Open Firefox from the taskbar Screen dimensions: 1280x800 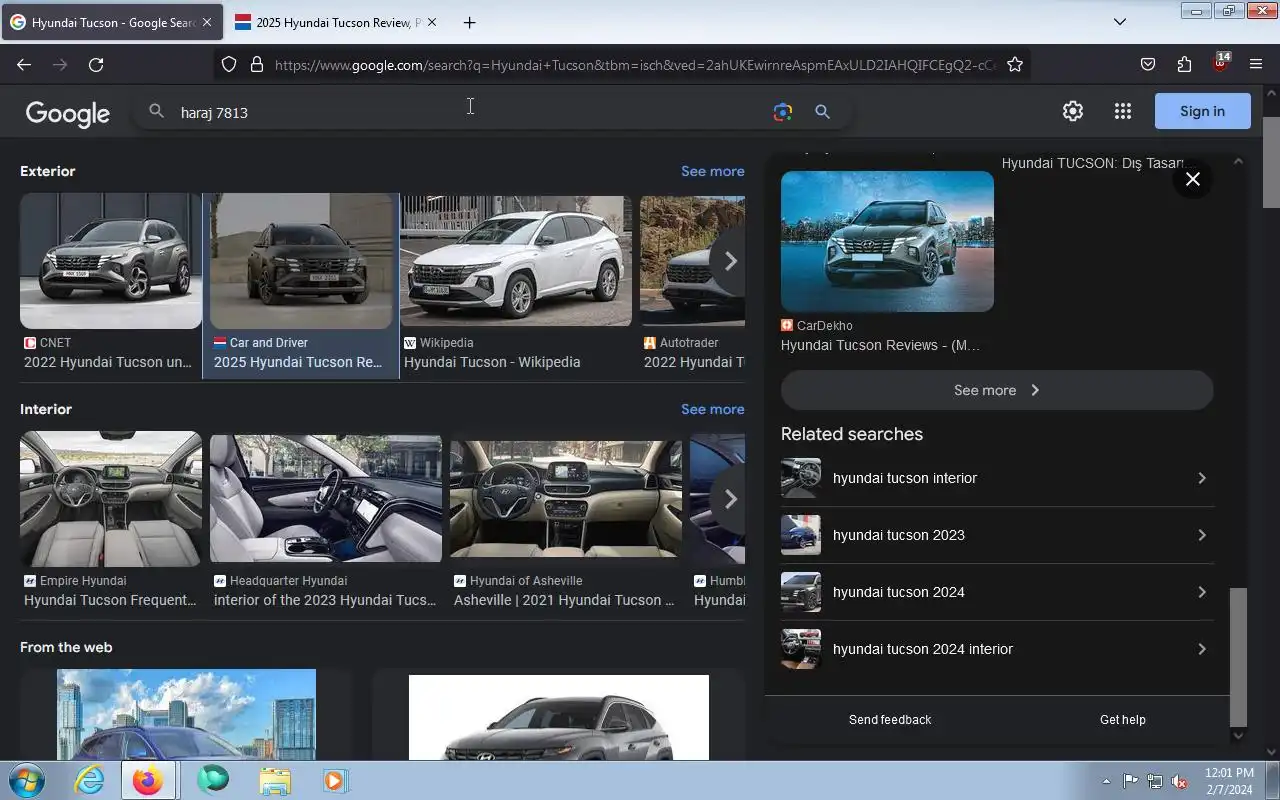[148, 780]
